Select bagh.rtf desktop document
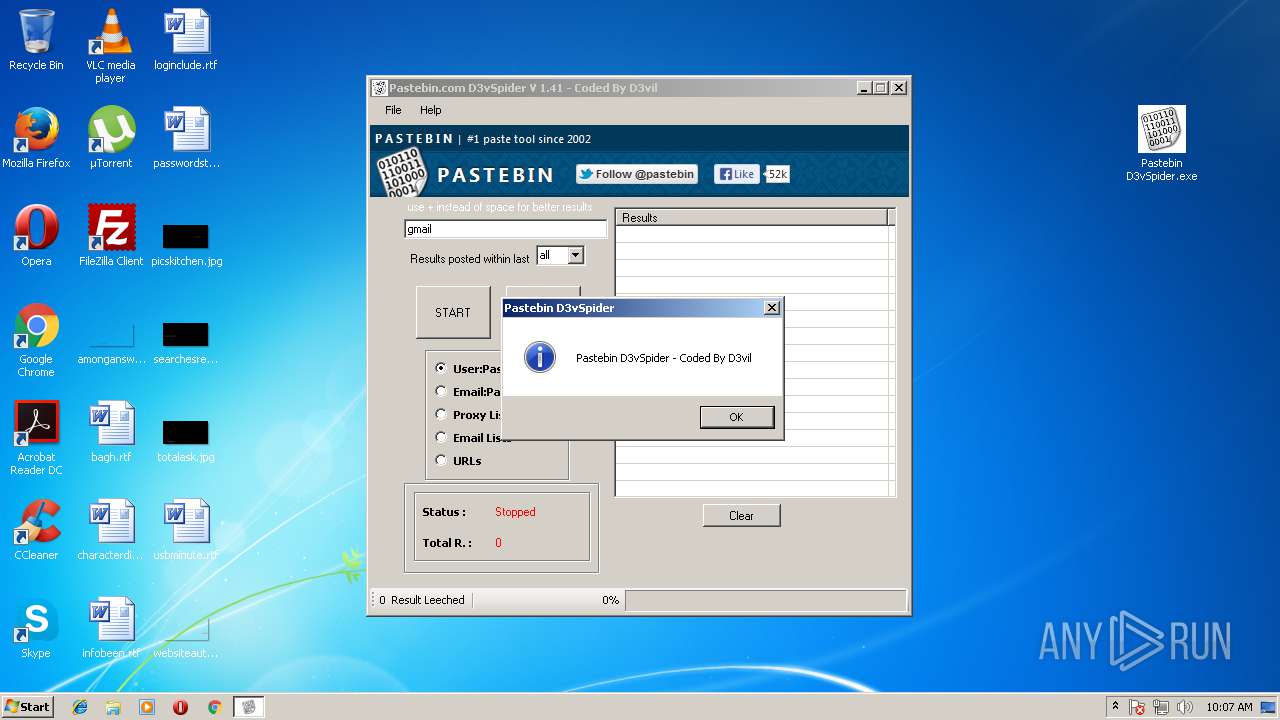The image size is (1280, 720). [110, 432]
